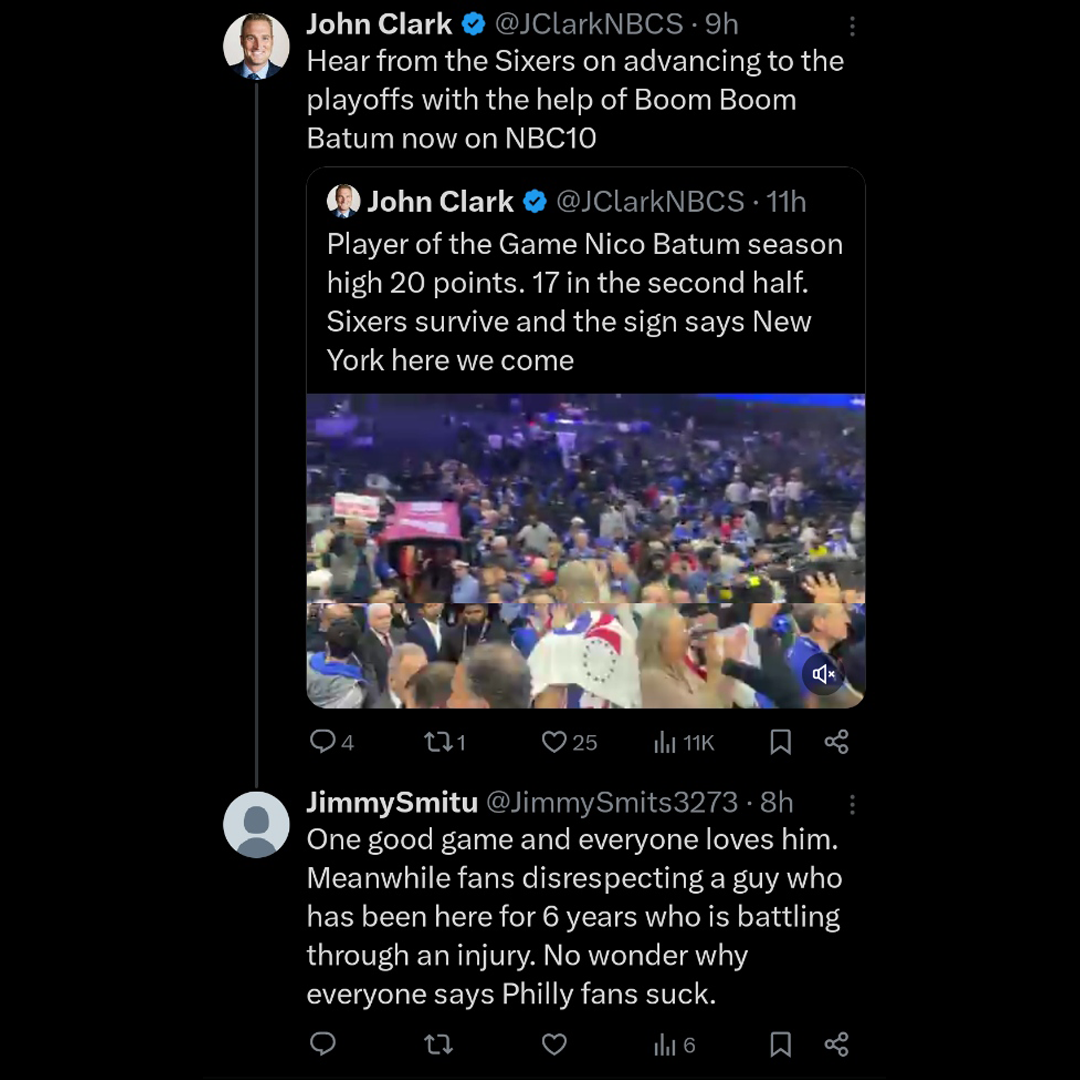Open more options for JimmySmitu's reply
The width and height of the screenshot is (1080, 1080).
(x=852, y=803)
